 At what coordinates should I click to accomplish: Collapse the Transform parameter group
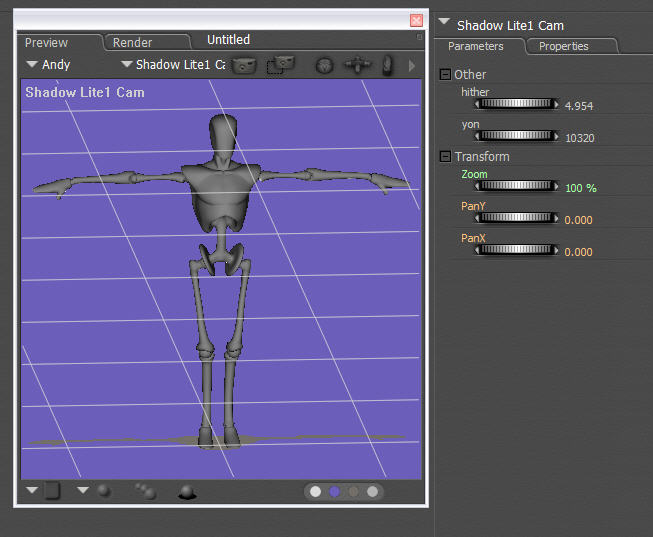pos(445,156)
